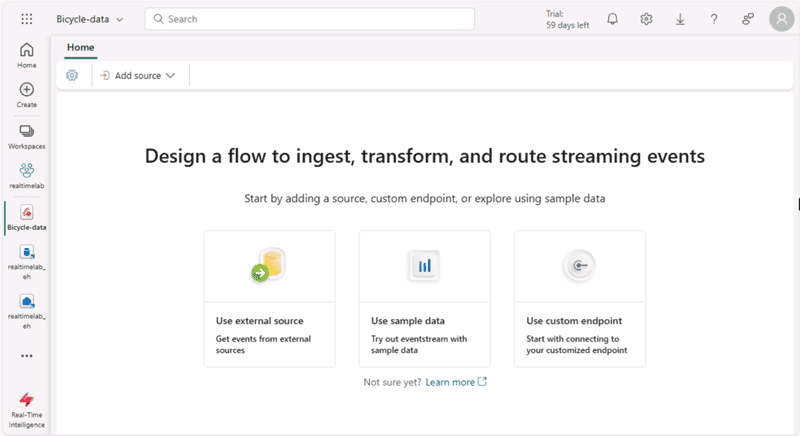Viewport: 800px width, 436px height.
Task: Open the help question mark
Action: [x=714, y=19]
